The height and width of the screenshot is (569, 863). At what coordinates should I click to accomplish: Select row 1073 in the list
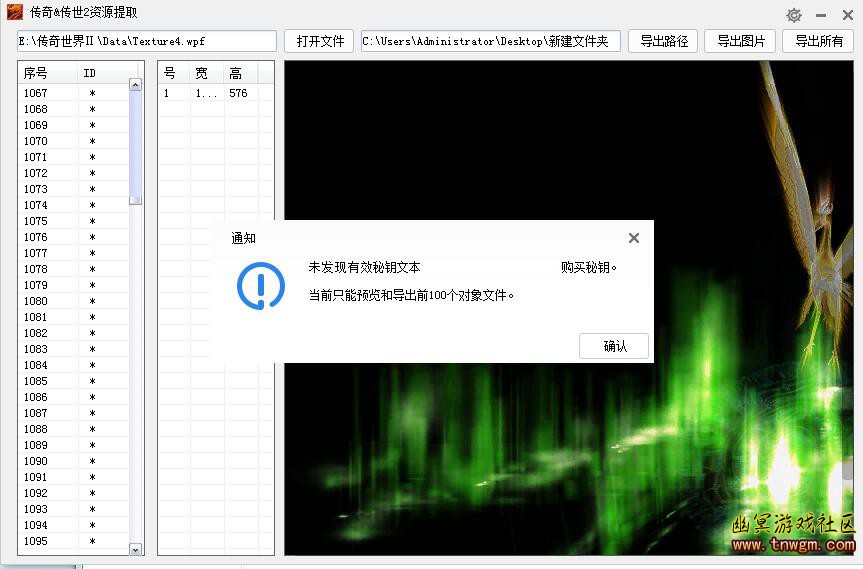coord(73,189)
